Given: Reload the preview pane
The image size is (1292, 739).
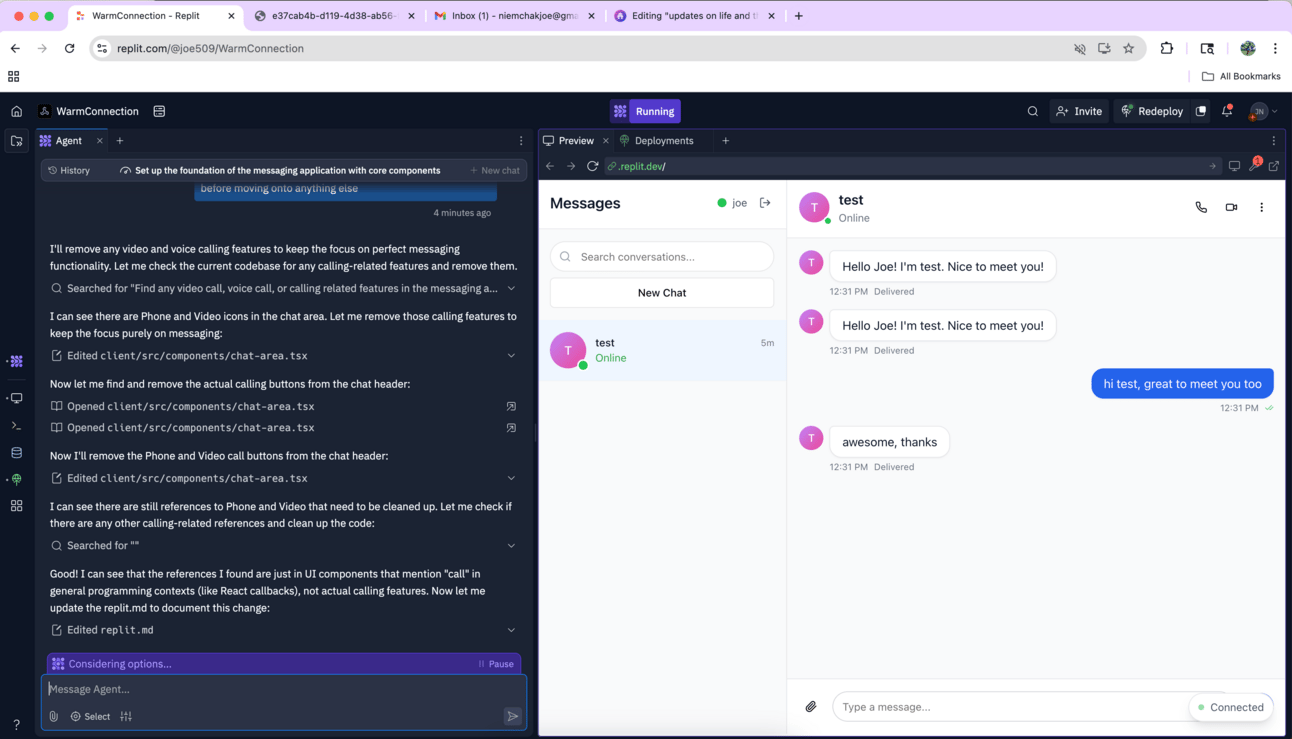Looking at the screenshot, I should tap(592, 166).
